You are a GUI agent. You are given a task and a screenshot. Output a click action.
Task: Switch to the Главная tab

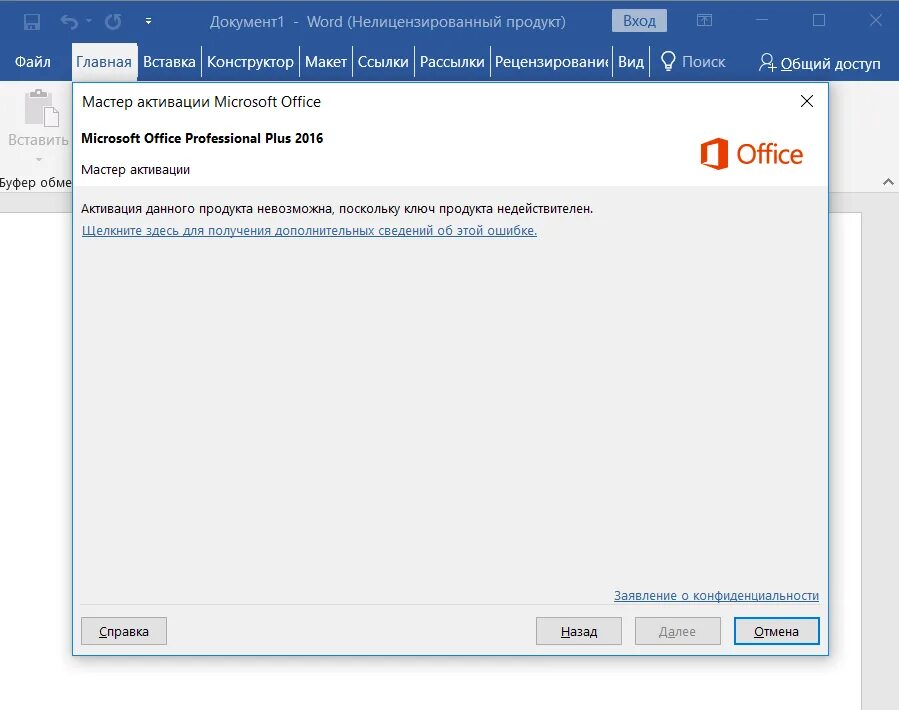104,62
